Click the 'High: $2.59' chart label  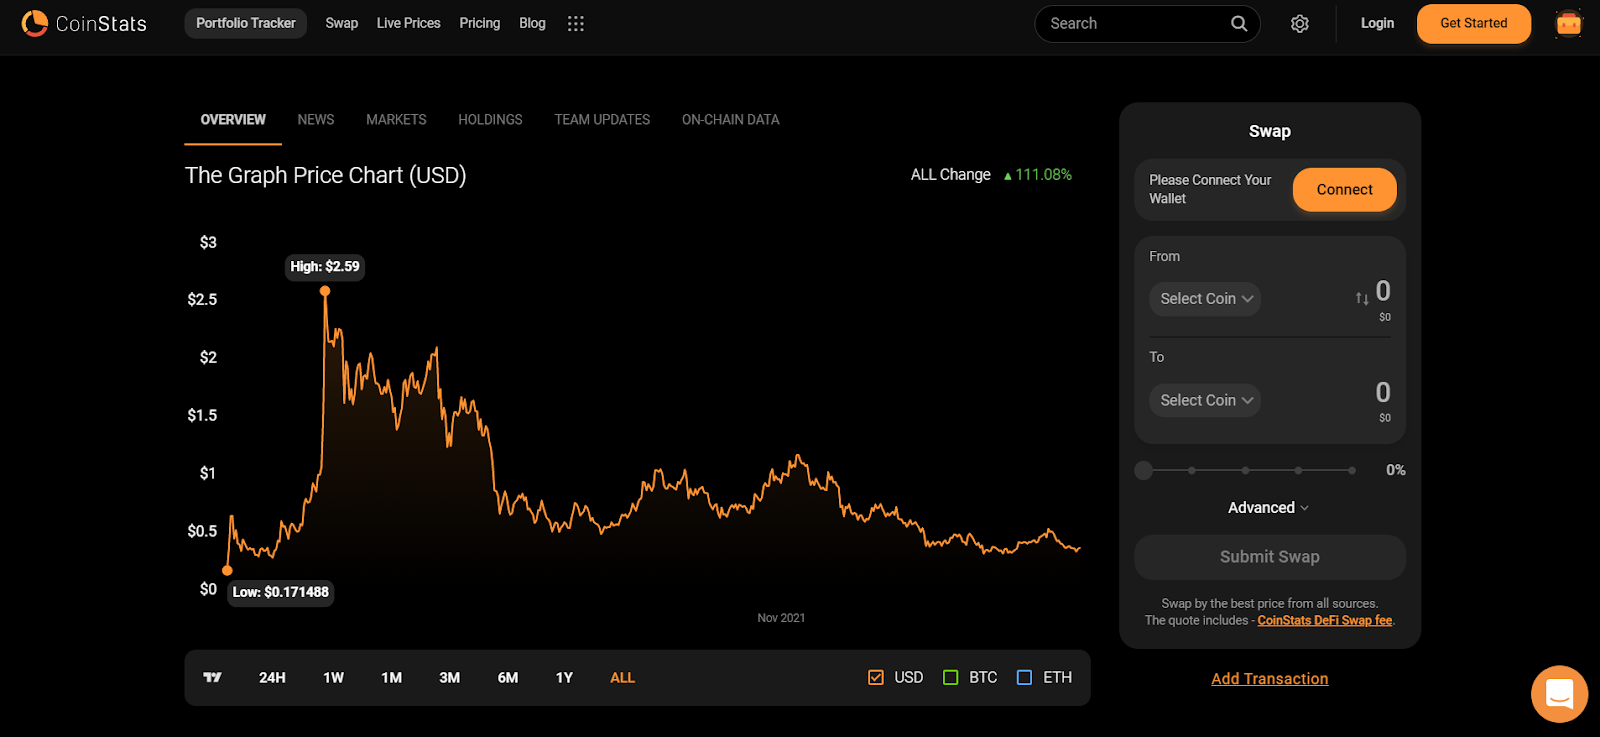325,267
